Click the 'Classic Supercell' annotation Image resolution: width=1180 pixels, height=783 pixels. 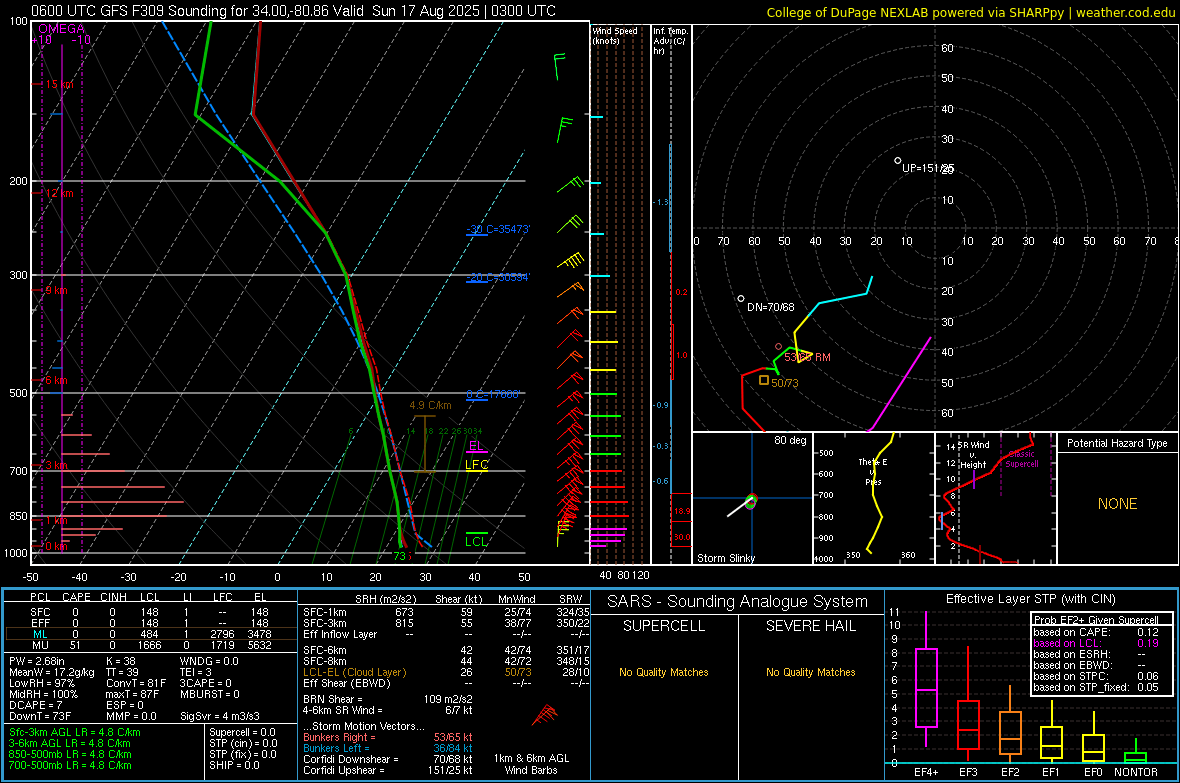pyautogui.click(x=1022, y=459)
